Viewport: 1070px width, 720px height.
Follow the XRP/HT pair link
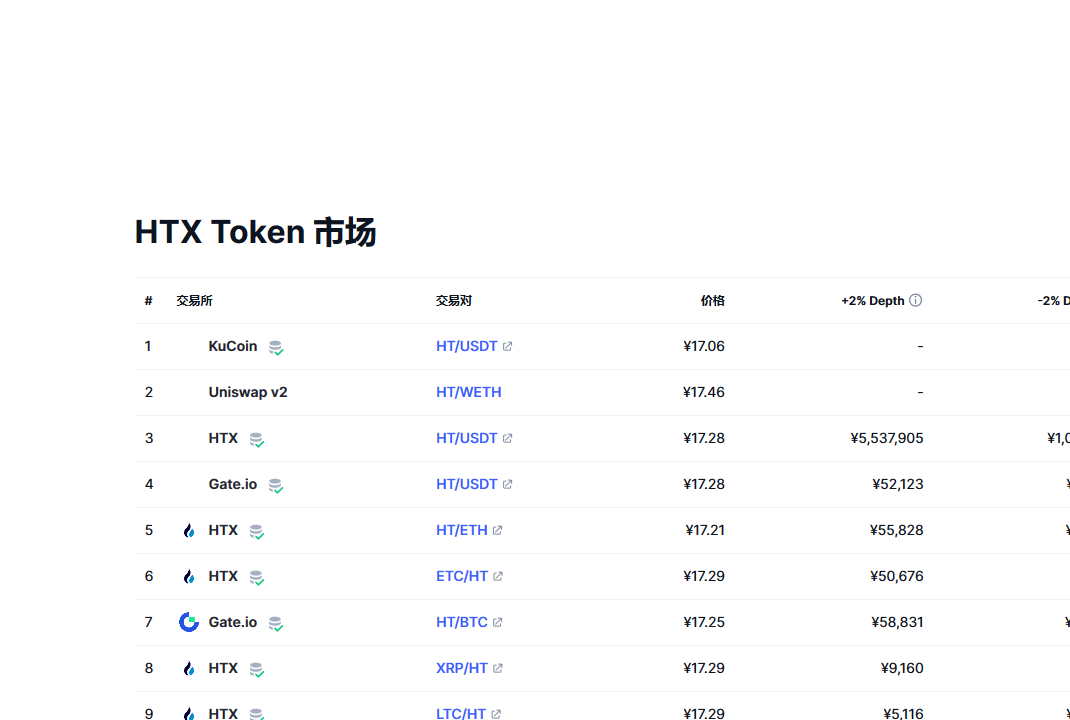(x=462, y=668)
